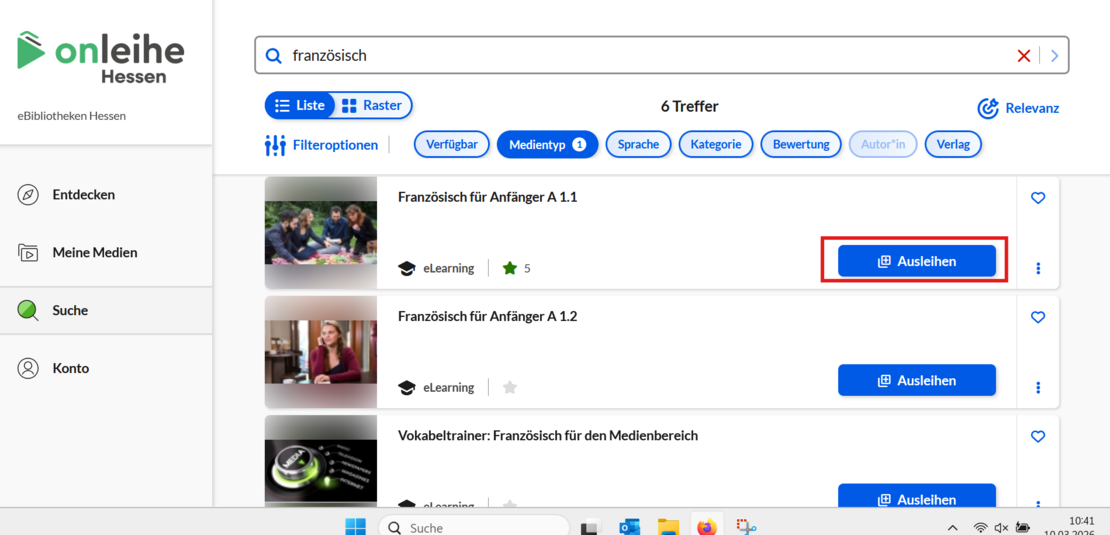Open the Relevanz sorting dropdown
Screen dimensions: 1110x535
click(x=1018, y=108)
